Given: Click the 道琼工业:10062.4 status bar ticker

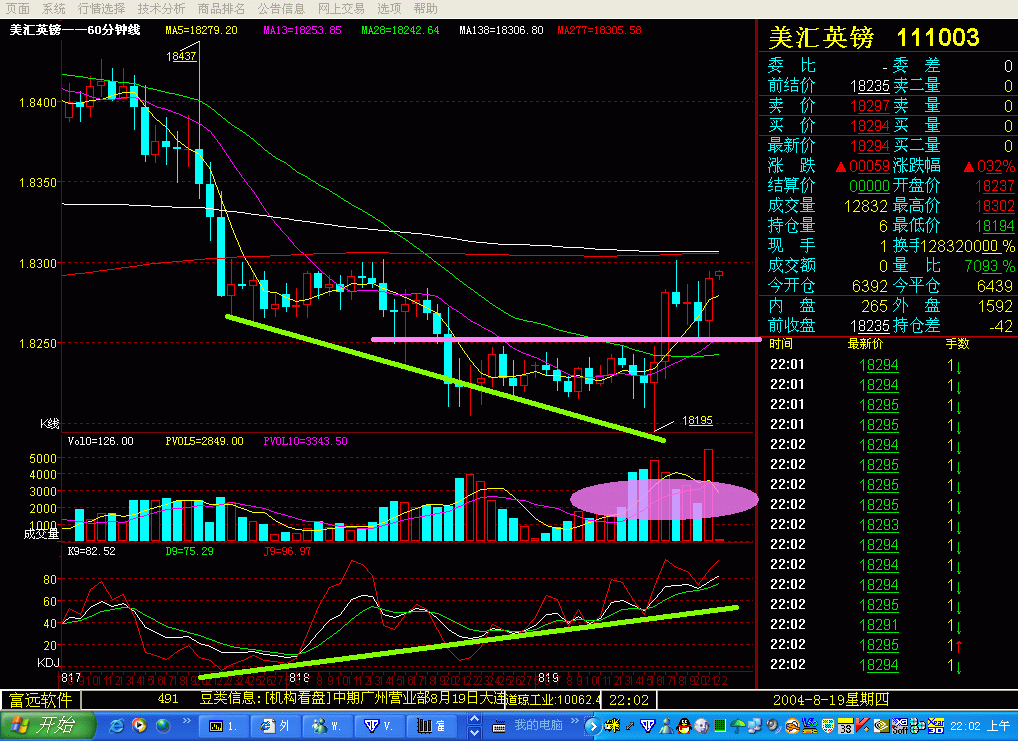Looking at the screenshot, I should [554, 699].
